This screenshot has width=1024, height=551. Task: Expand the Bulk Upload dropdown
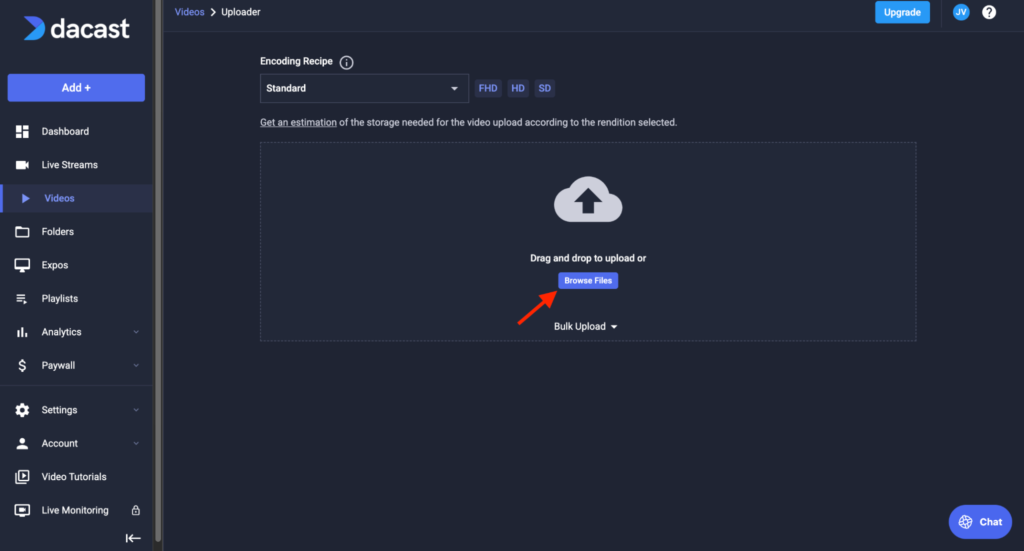click(586, 327)
